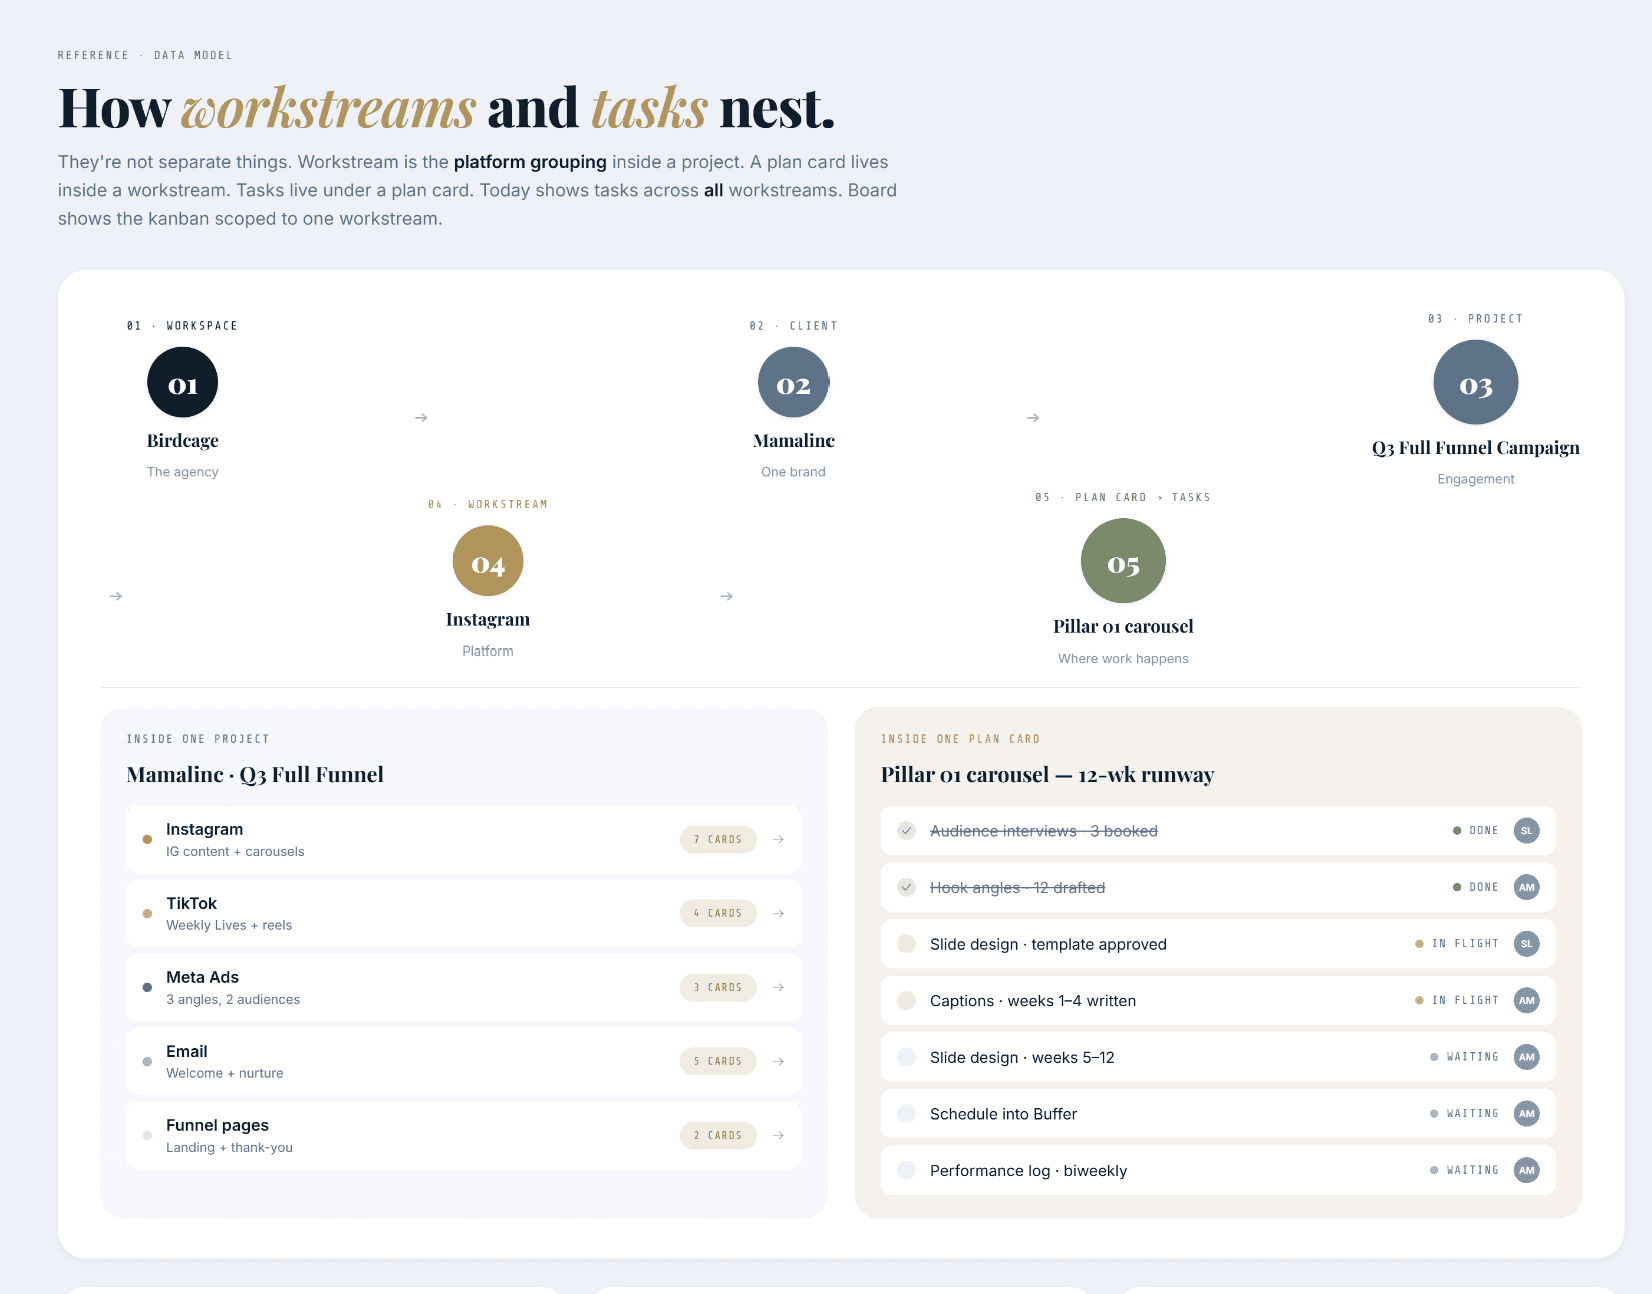Screen dimensions: 1652x1294
Task: Open the arrow on the Funnel pages row
Action: (x=779, y=1135)
